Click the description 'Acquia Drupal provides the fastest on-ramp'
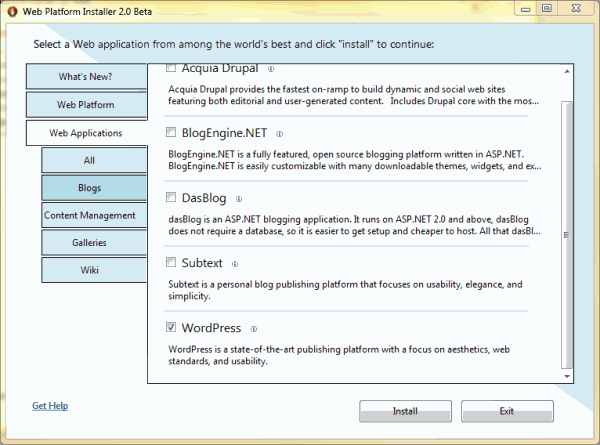This screenshot has height=445, width=600. tap(354, 95)
